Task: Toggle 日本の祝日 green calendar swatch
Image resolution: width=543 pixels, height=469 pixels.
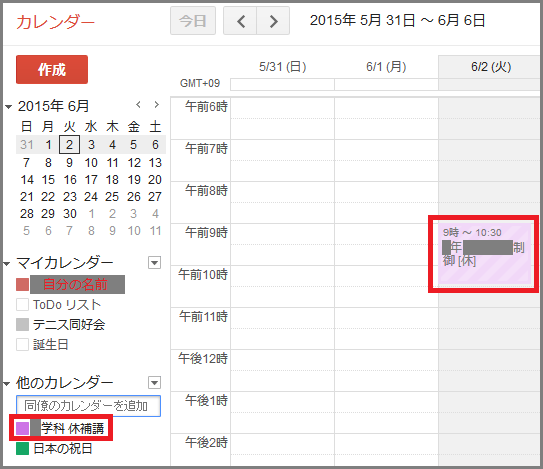Action: pos(22,449)
